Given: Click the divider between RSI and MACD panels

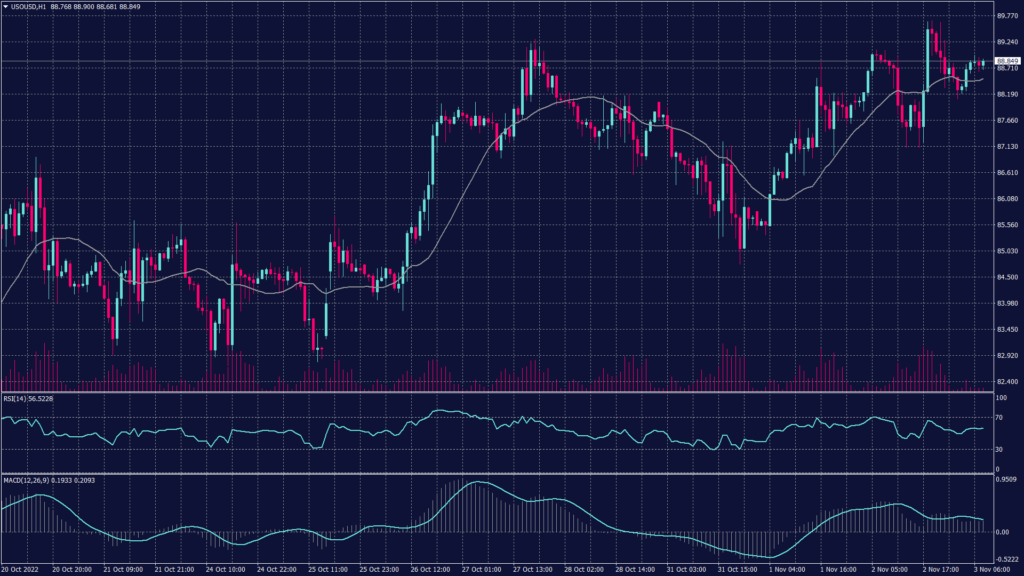Looking at the screenshot, I should 500,474.
